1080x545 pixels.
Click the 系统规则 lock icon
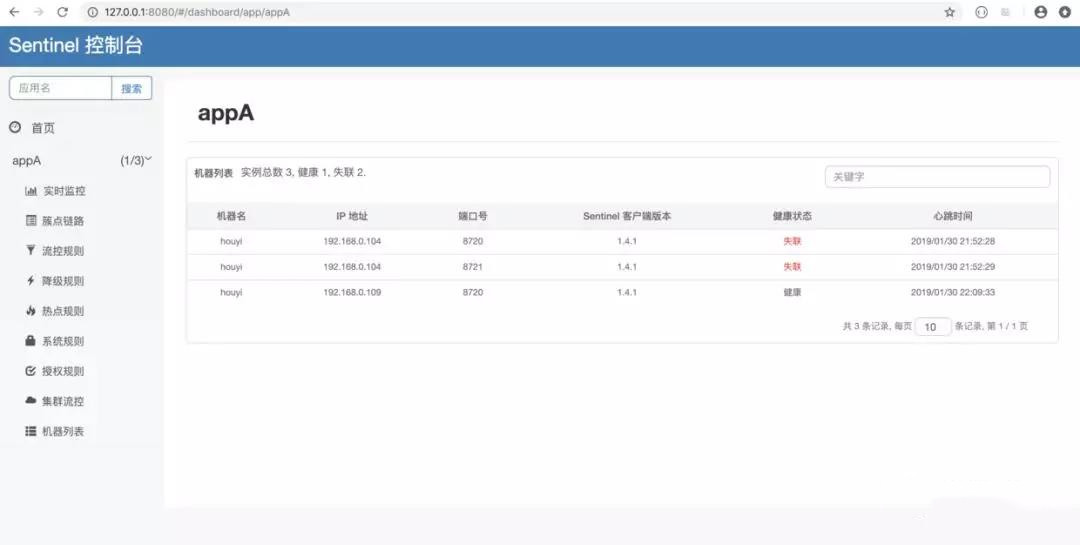tap(30, 340)
